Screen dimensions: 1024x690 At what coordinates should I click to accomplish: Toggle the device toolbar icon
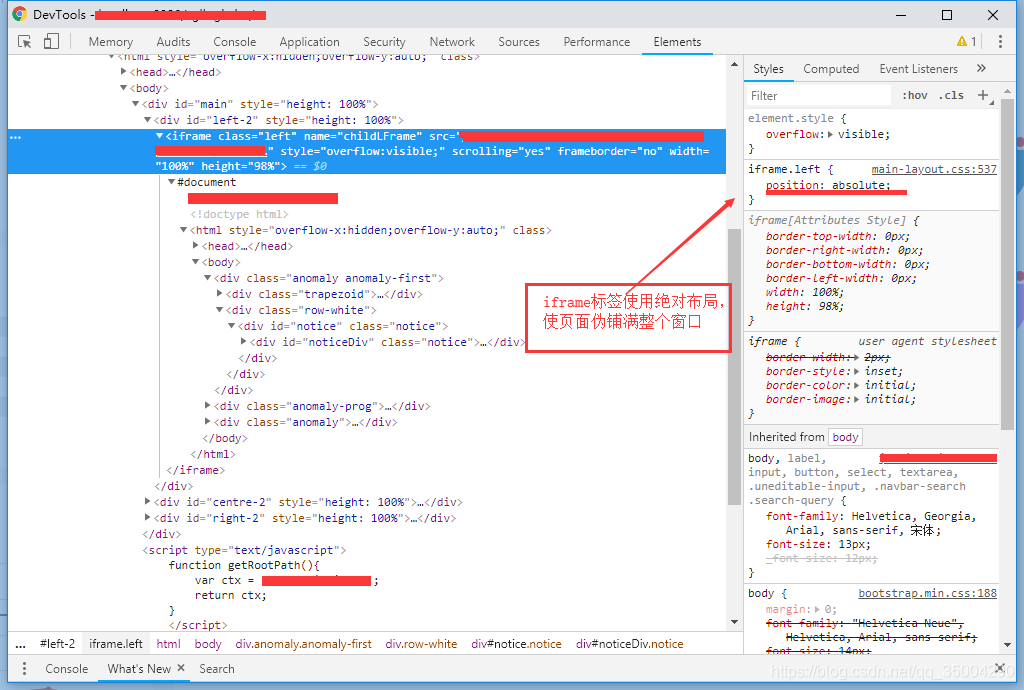(x=51, y=42)
